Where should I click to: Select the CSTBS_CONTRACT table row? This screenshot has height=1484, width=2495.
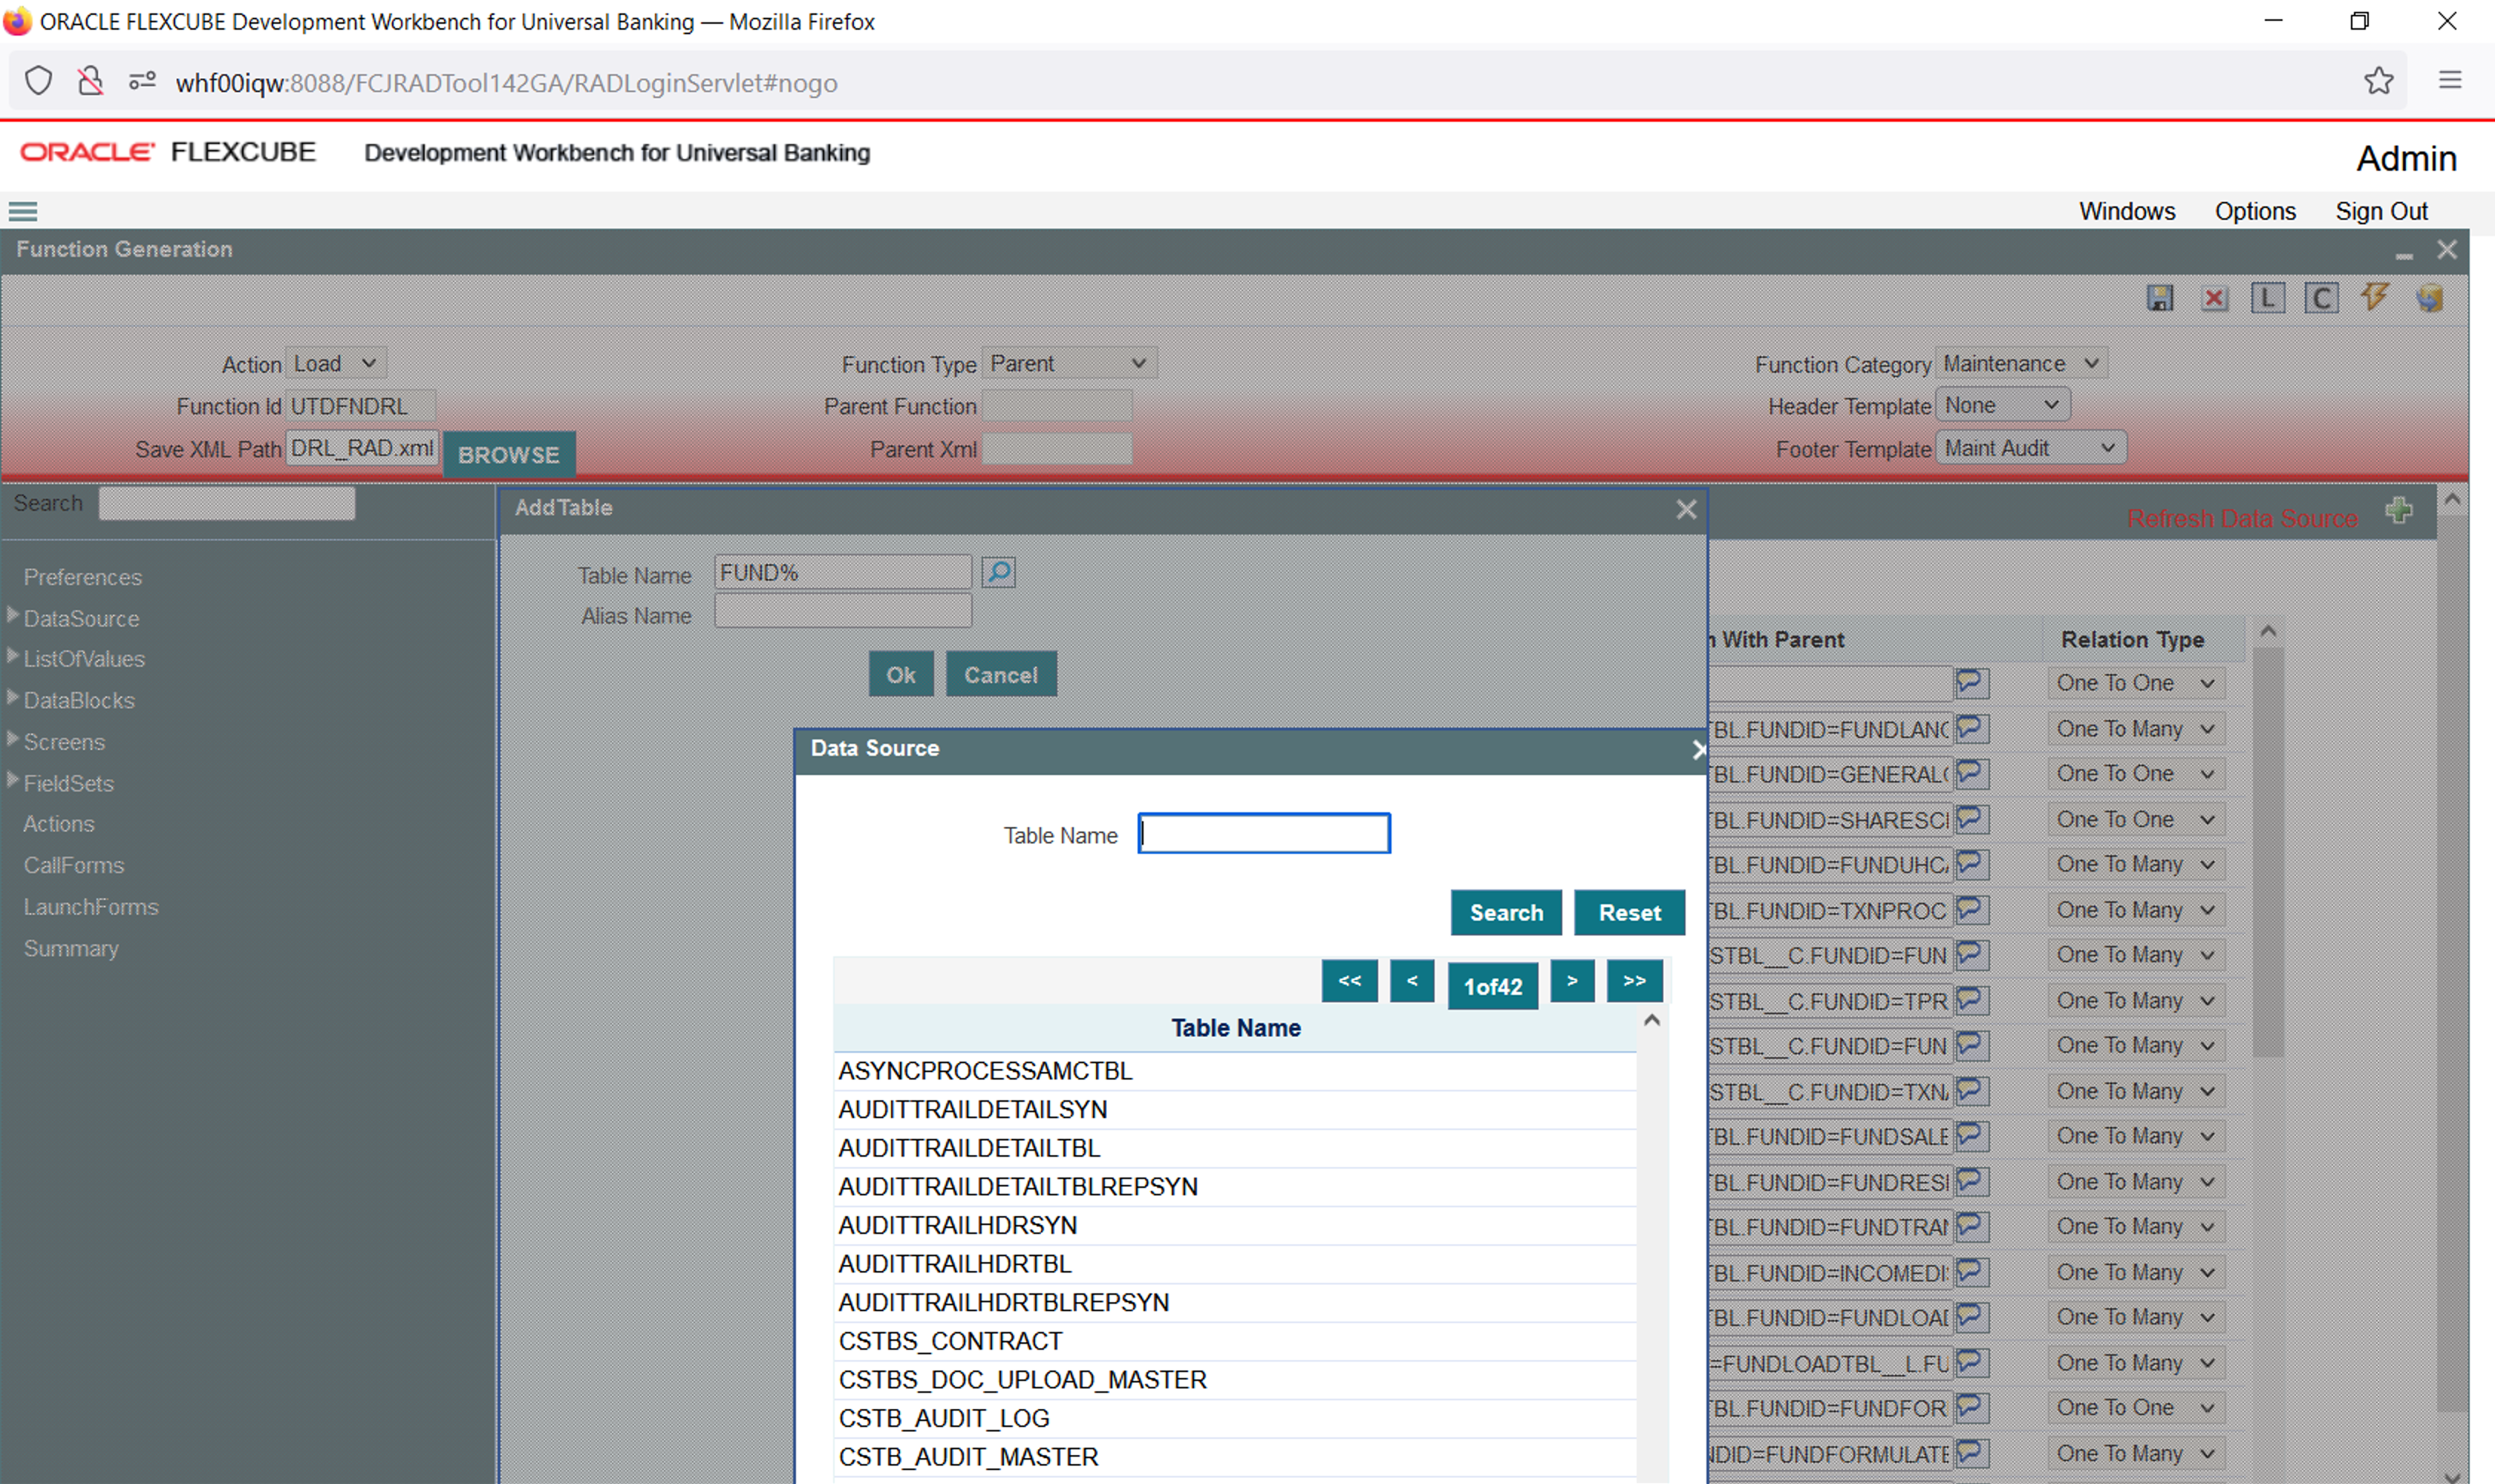(950, 1341)
